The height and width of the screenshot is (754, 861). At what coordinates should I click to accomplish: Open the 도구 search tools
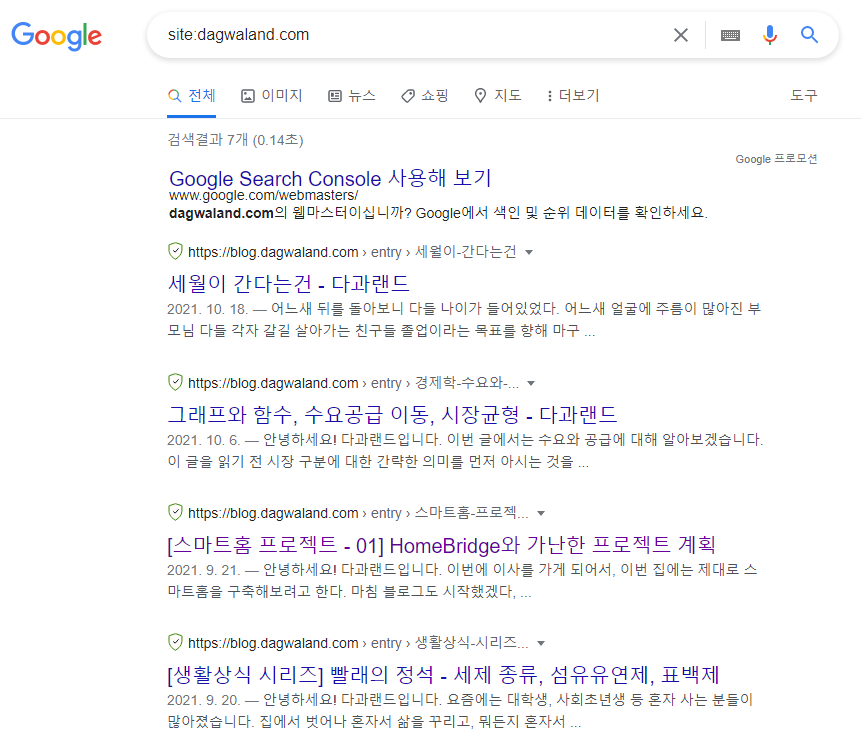tap(804, 96)
